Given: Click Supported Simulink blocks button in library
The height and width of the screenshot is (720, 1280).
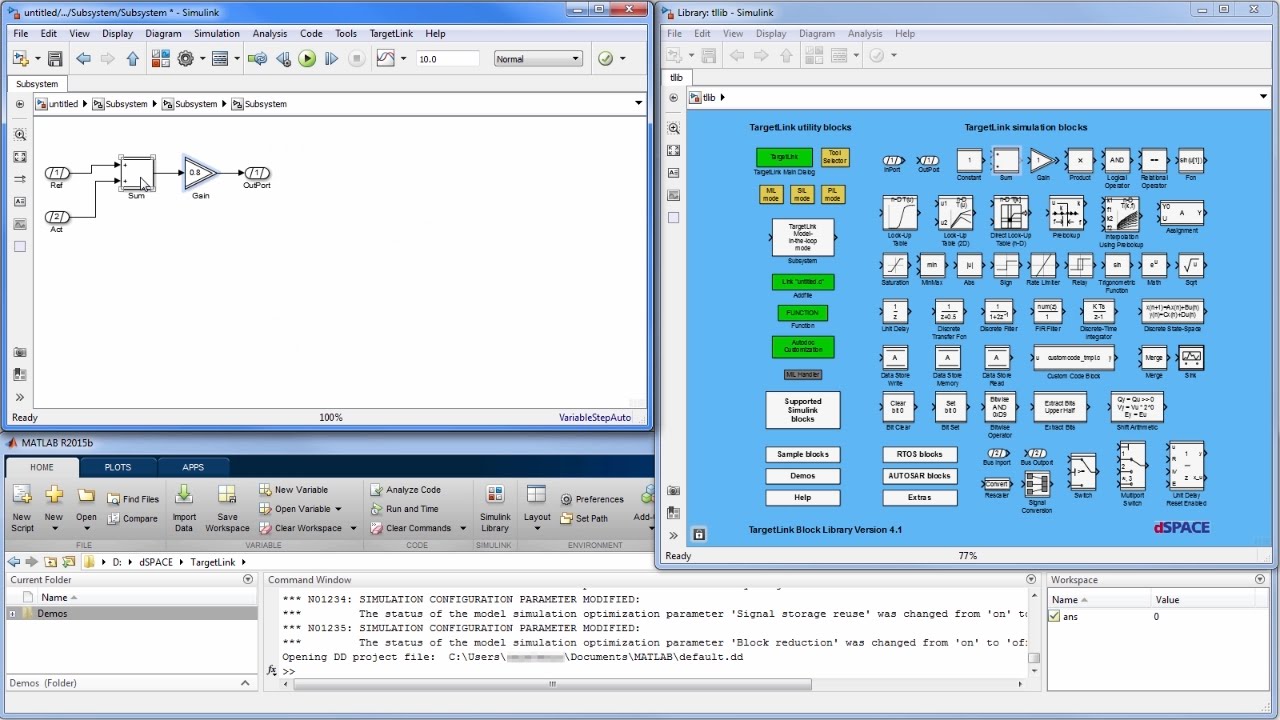Looking at the screenshot, I should click(803, 410).
